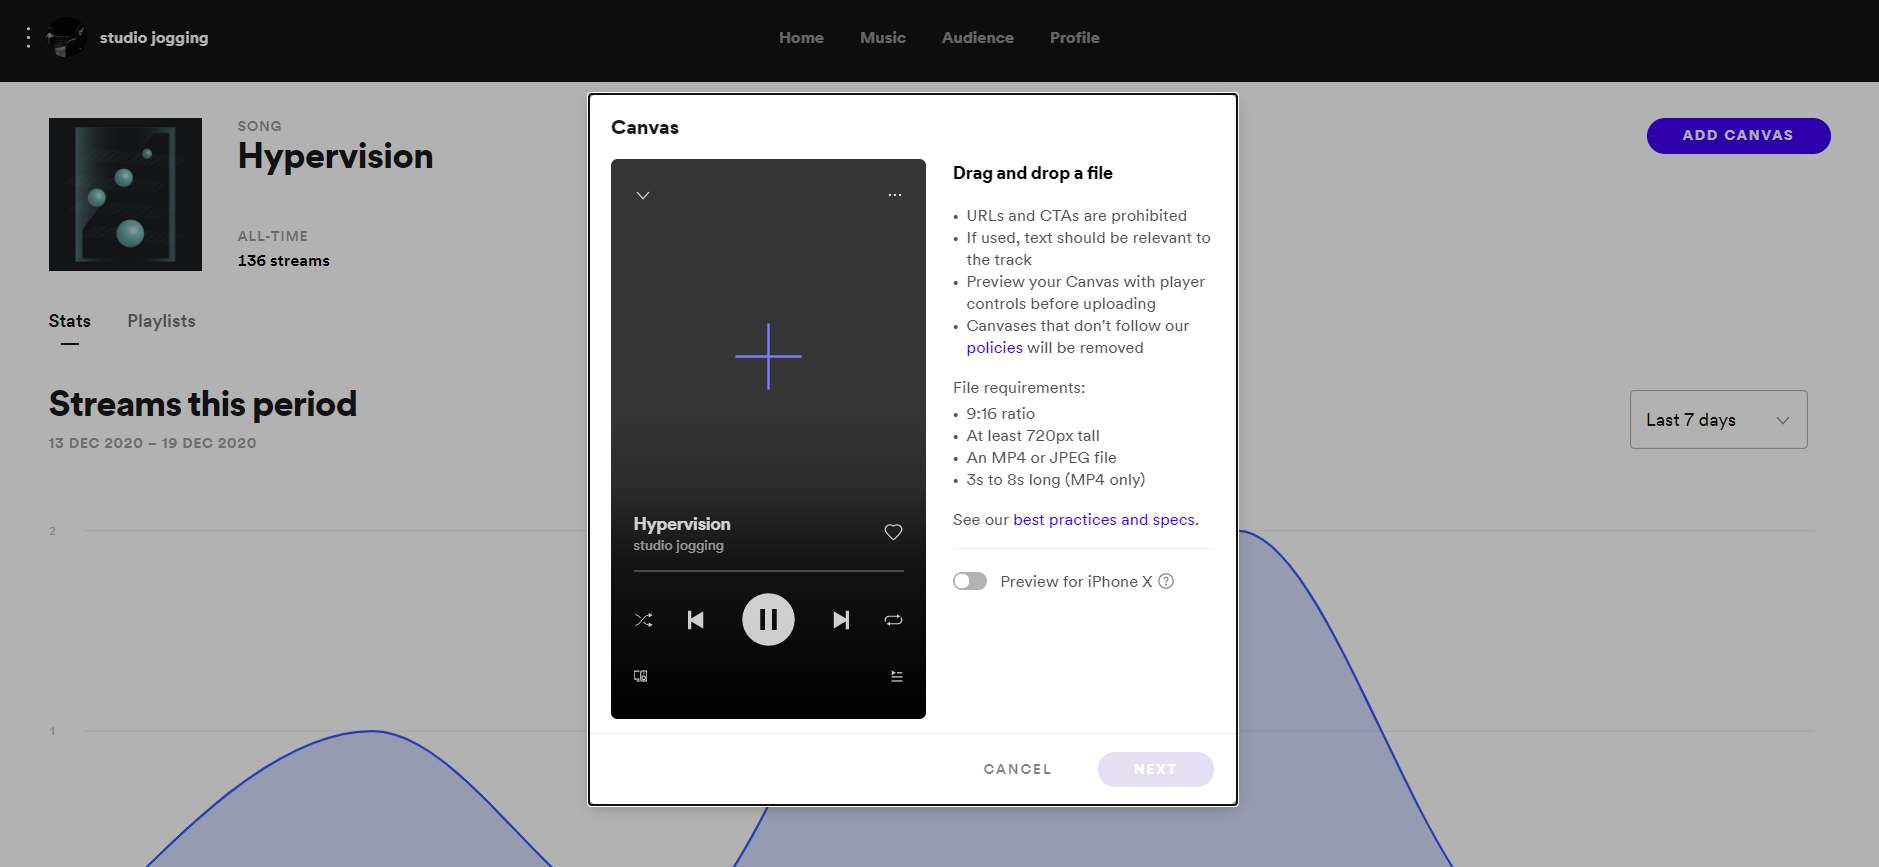Like the track with heart icon
The width and height of the screenshot is (1879, 867).
(x=893, y=532)
